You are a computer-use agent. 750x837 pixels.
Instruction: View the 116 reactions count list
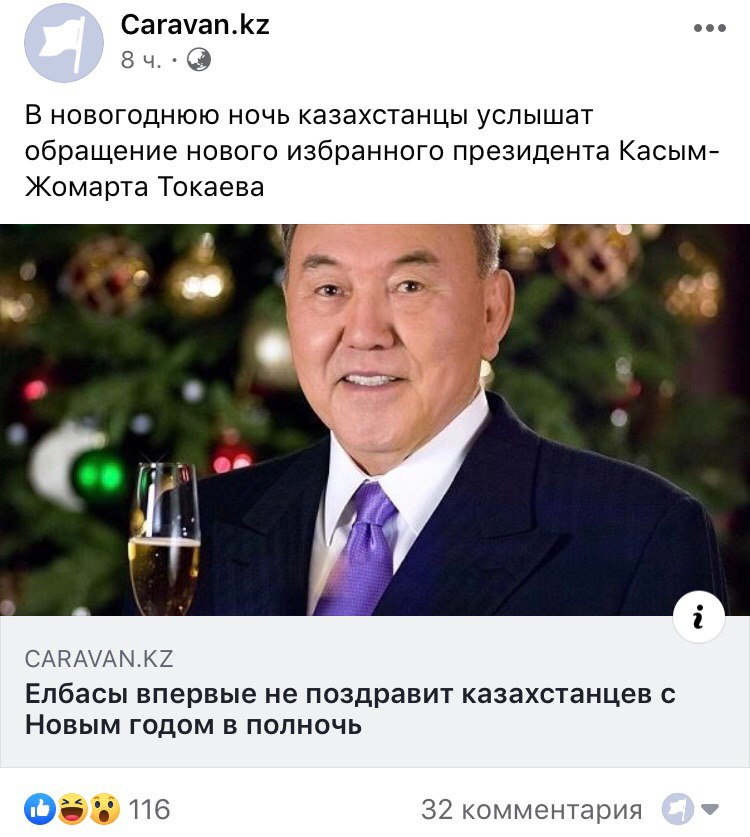(149, 809)
